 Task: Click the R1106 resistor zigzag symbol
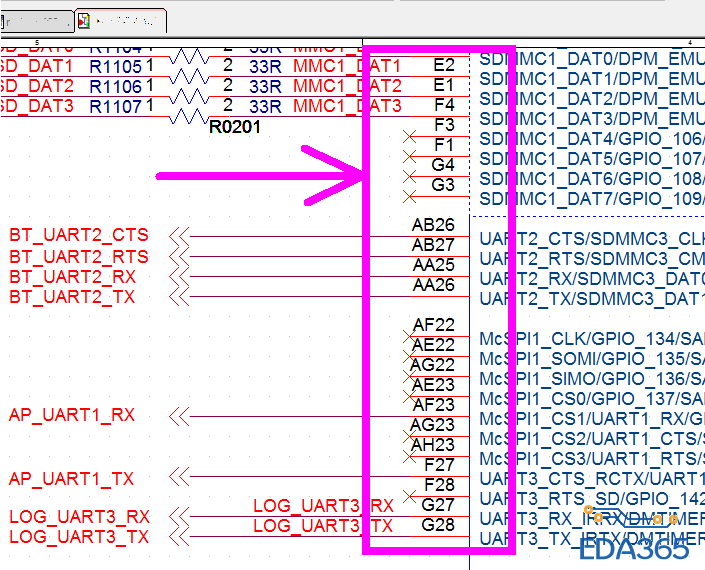[x=189, y=96]
